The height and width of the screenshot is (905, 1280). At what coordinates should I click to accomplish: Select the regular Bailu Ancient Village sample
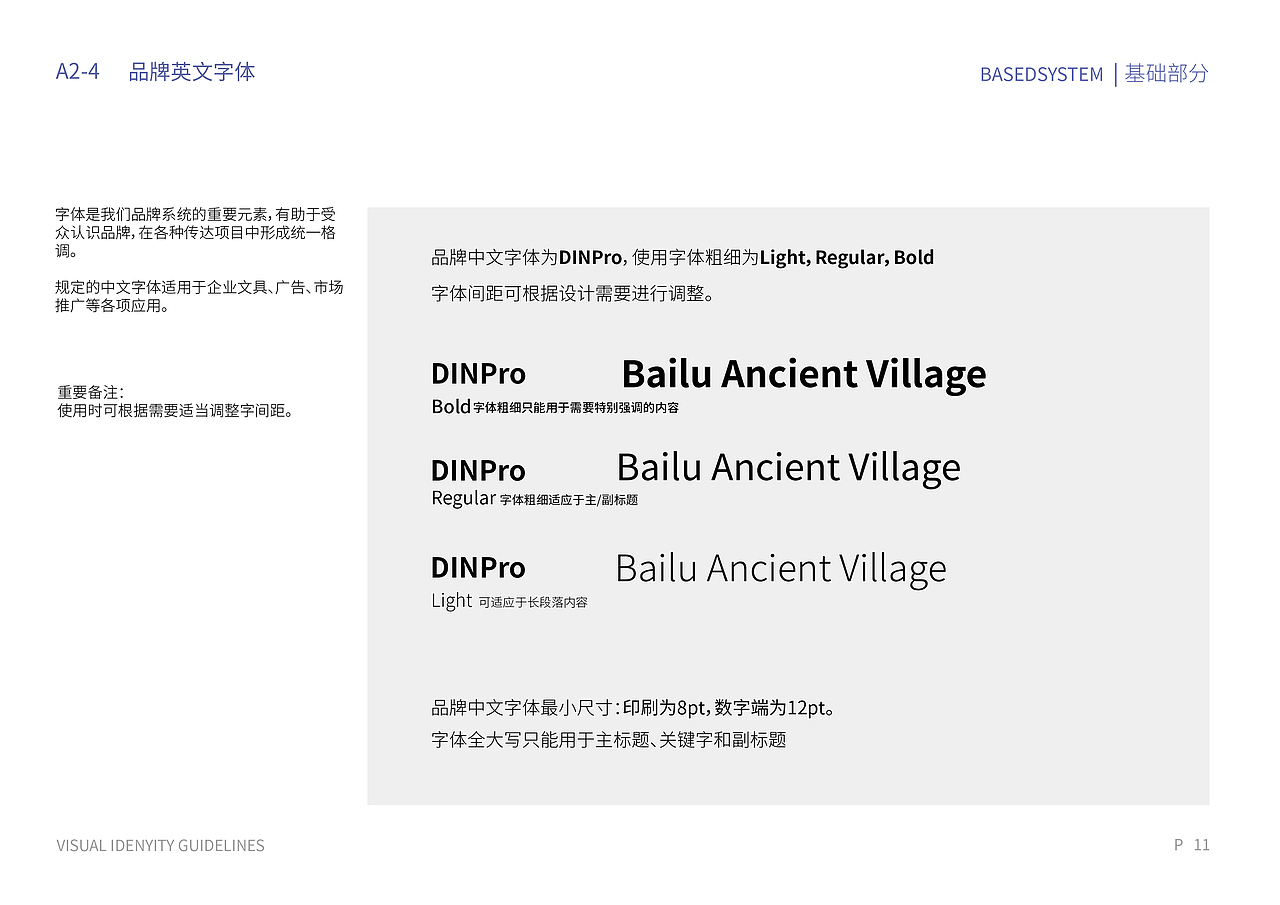[x=788, y=467]
